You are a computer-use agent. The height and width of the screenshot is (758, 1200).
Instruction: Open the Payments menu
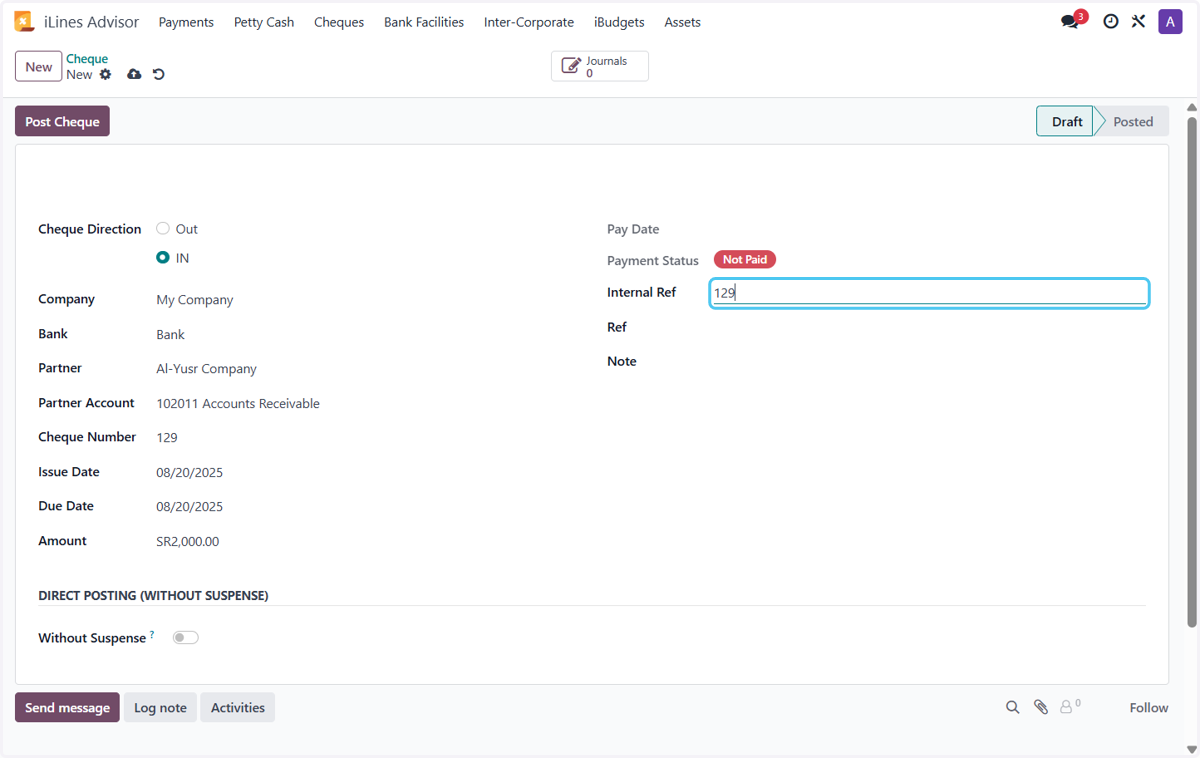(186, 22)
